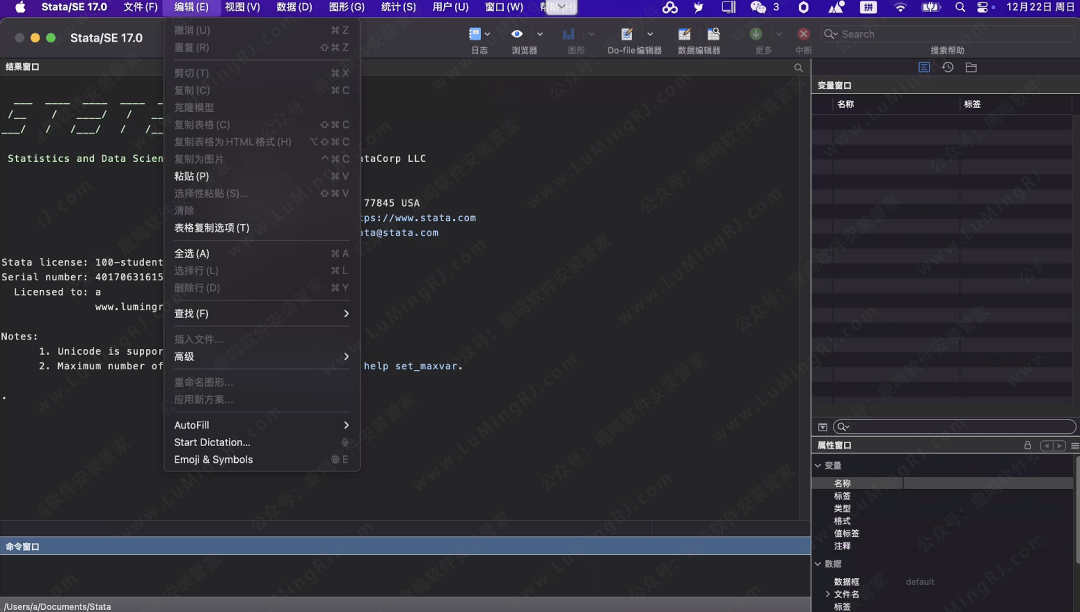The image size is (1080, 612).
Task: Click the filter toggle left of variable search
Action: click(823, 427)
